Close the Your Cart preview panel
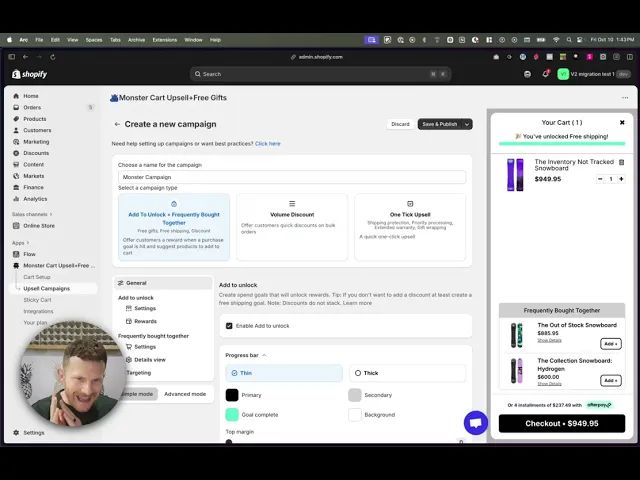The image size is (640, 480). 622,122
